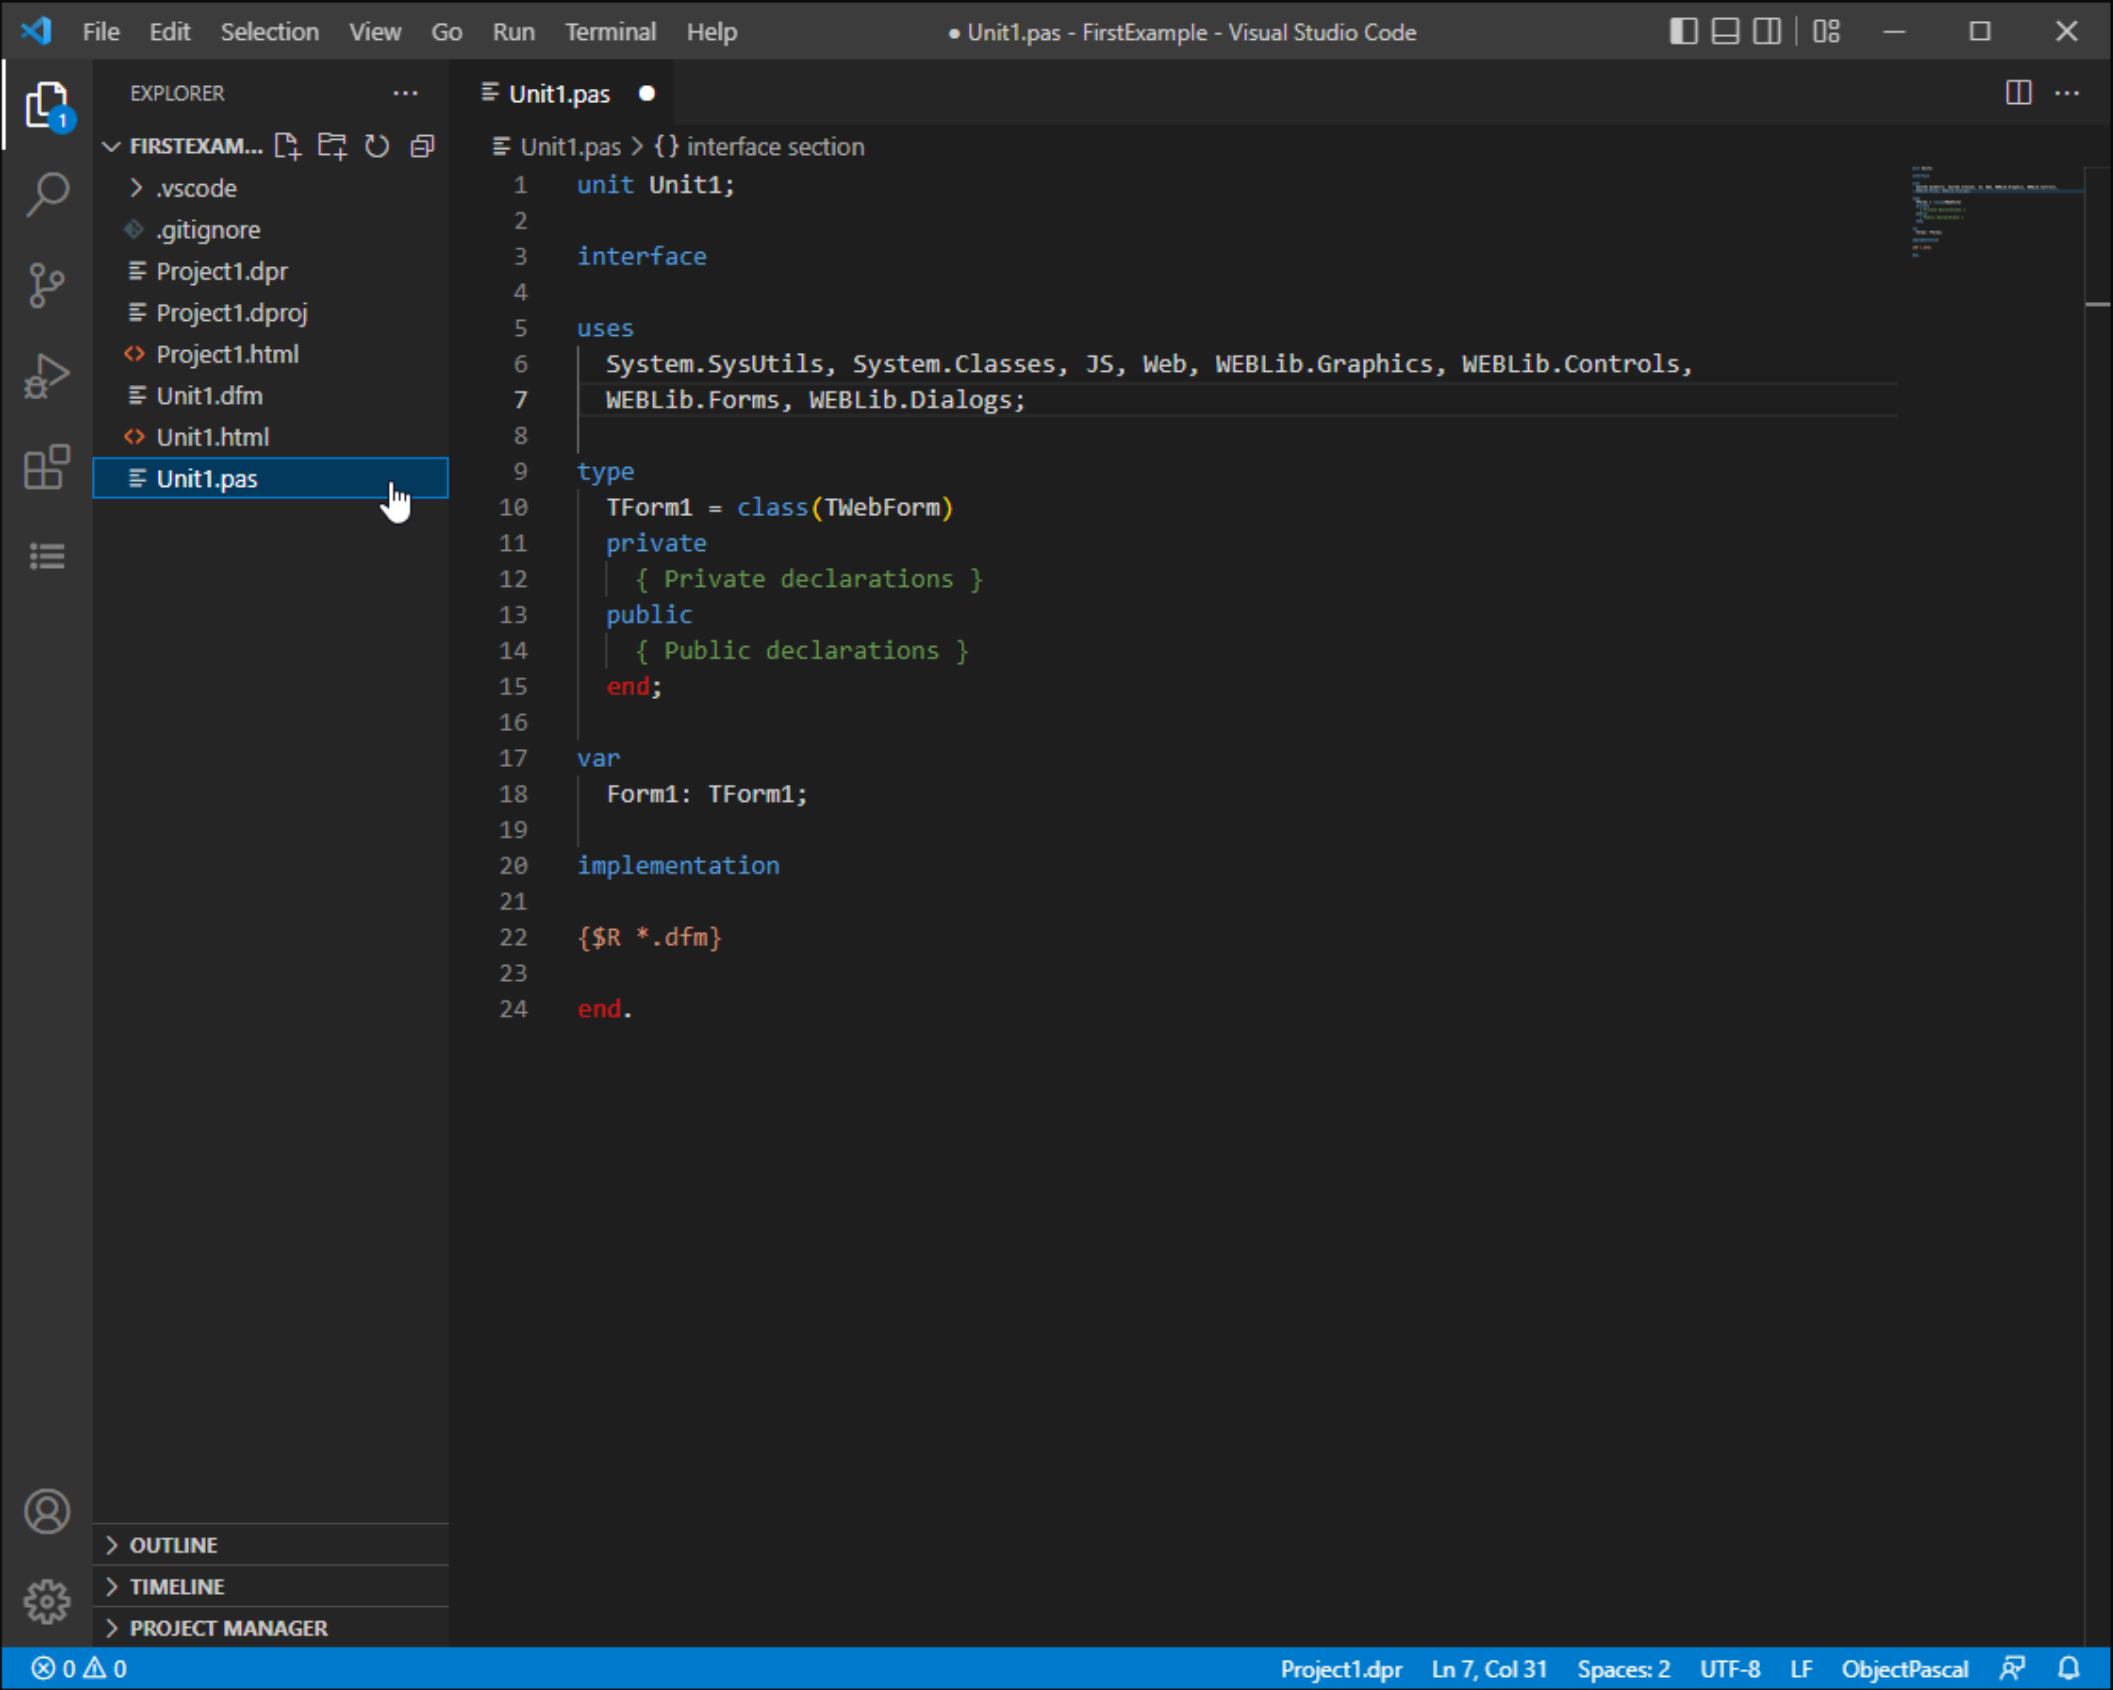Click the New Folder icon in Explorer
2113x1690 pixels.
tap(332, 146)
